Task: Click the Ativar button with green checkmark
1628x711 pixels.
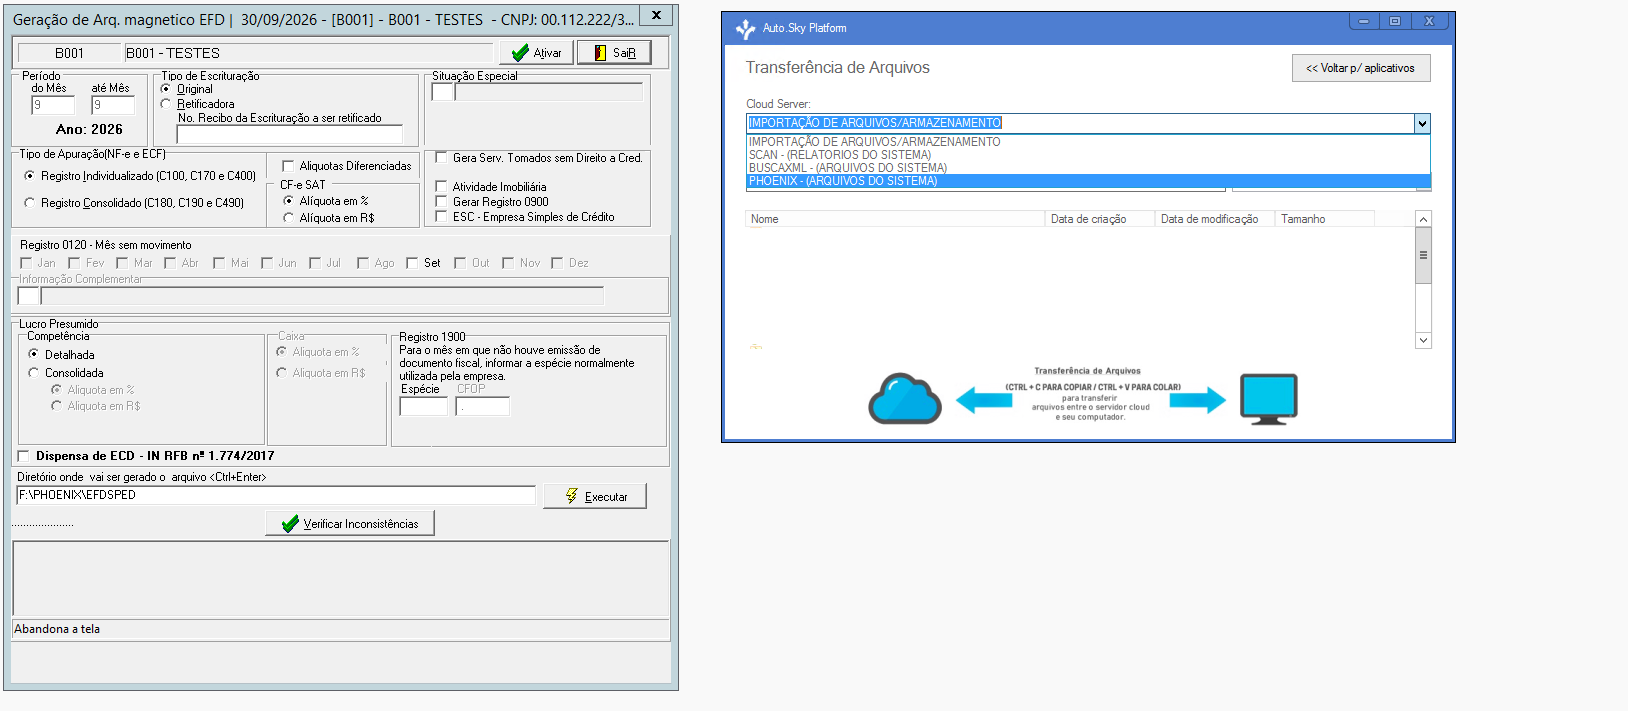Action: [536, 52]
